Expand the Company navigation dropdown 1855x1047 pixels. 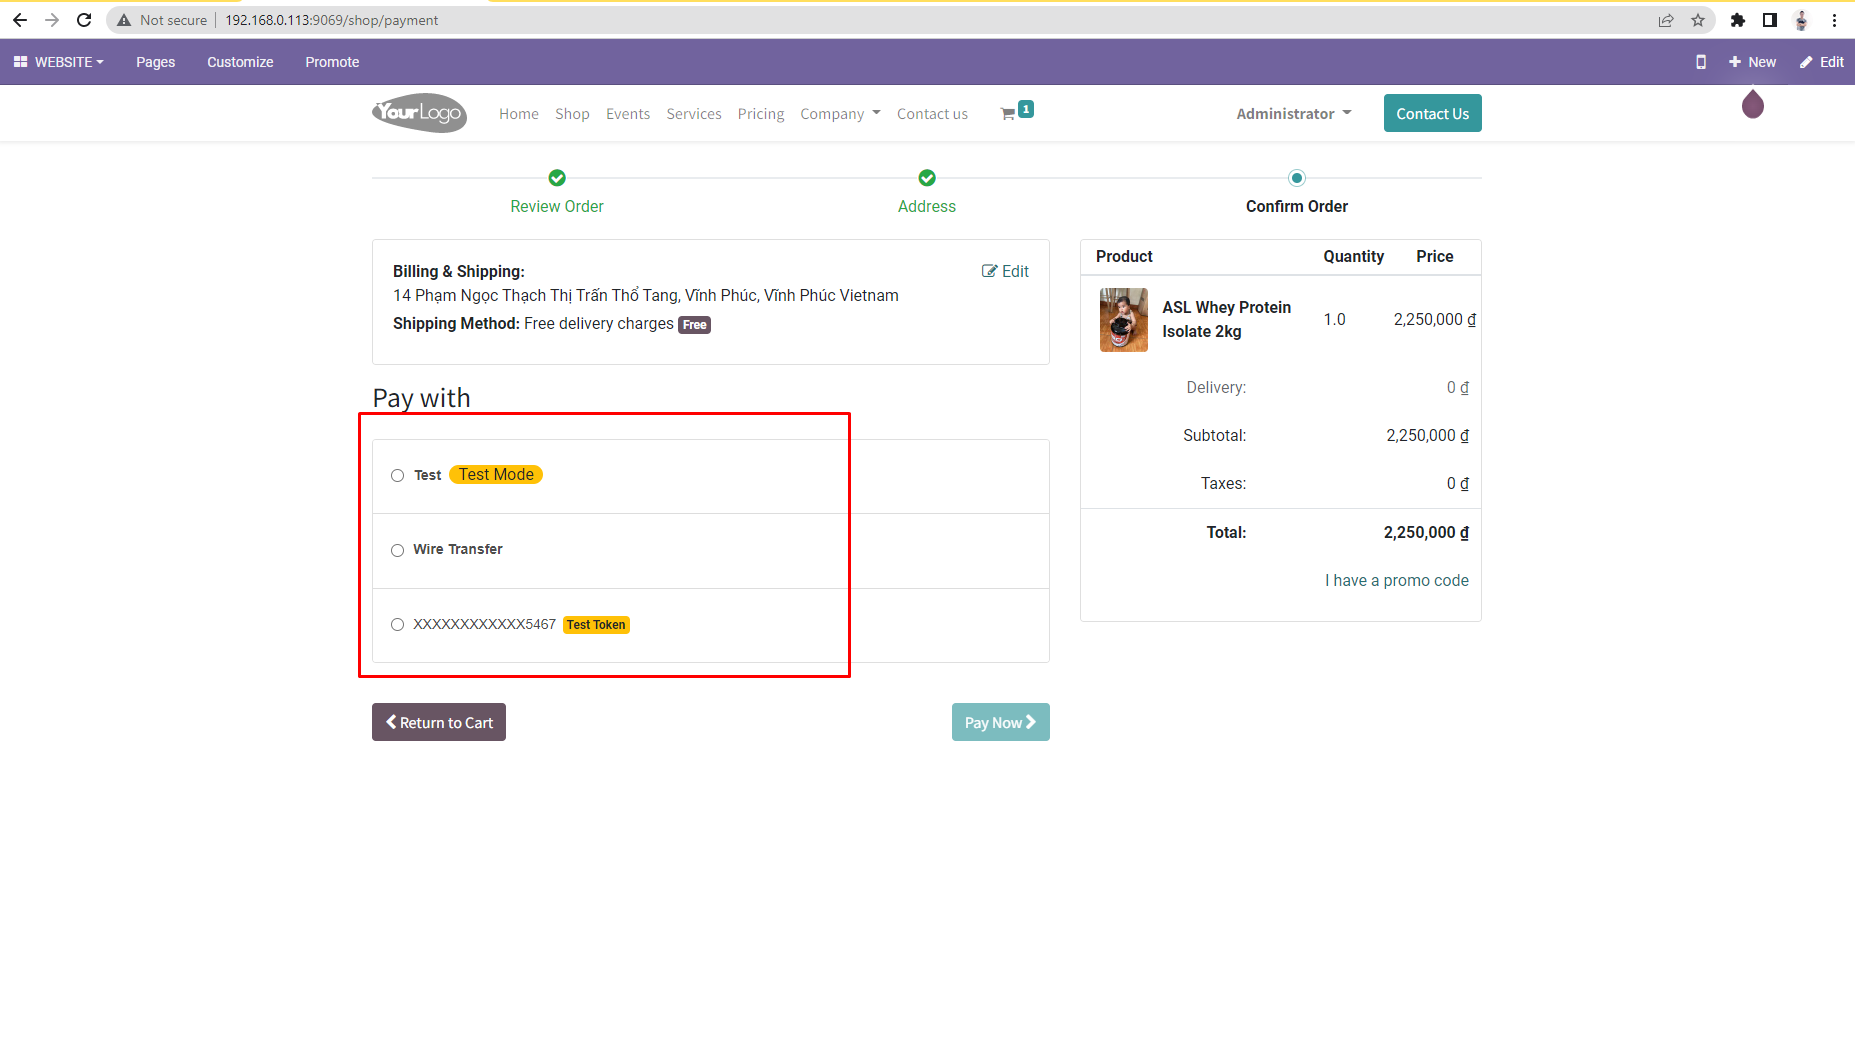point(839,113)
